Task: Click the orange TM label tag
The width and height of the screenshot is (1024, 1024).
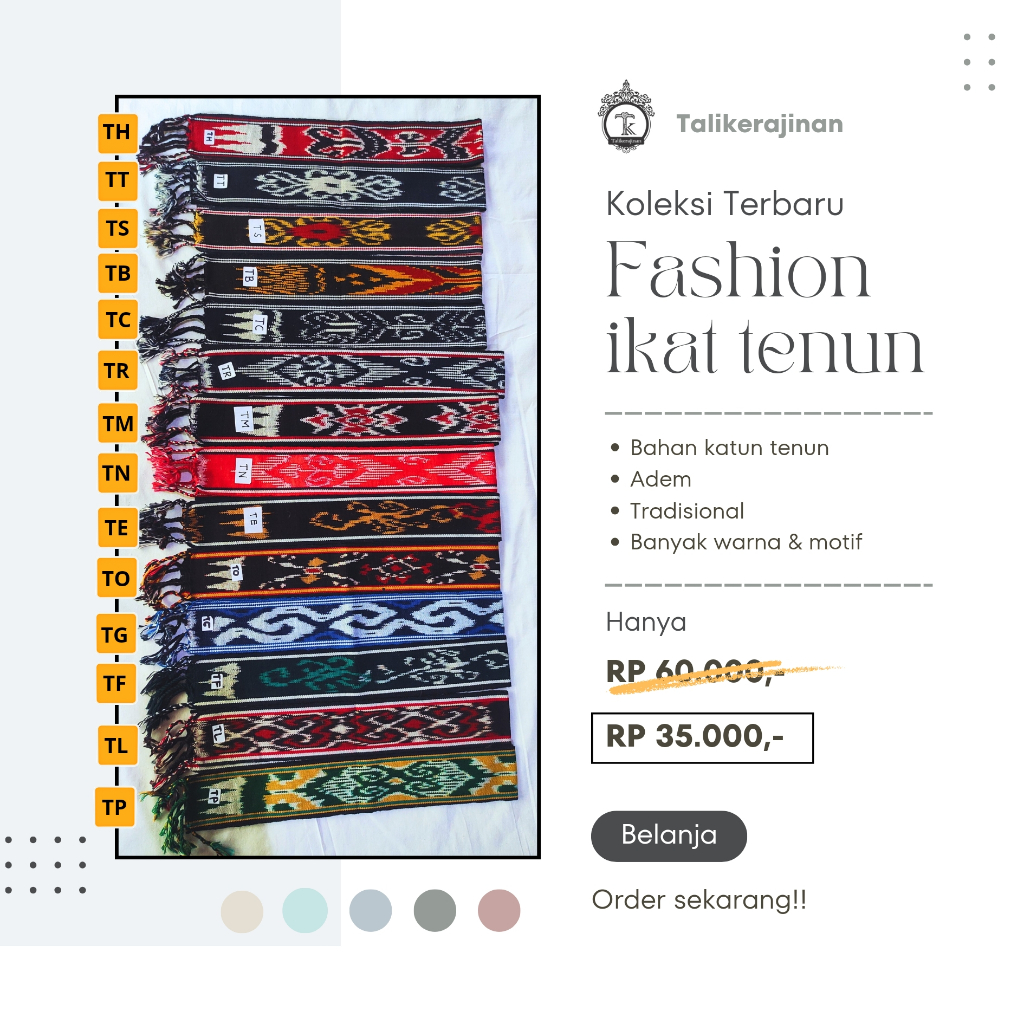Action: tap(118, 424)
